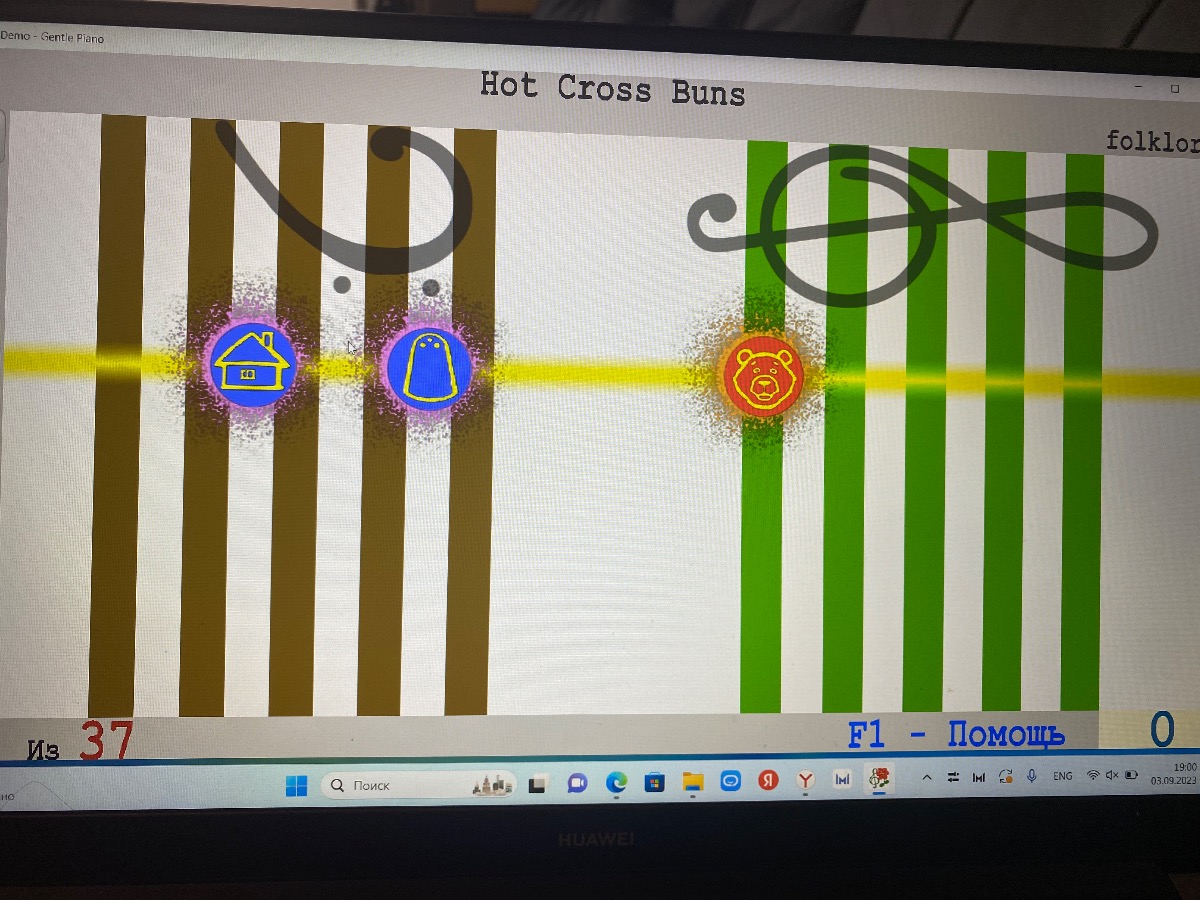This screenshot has width=1200, height=900.
Task: Click the red bear note circle
Action: (x=764, y=374)
